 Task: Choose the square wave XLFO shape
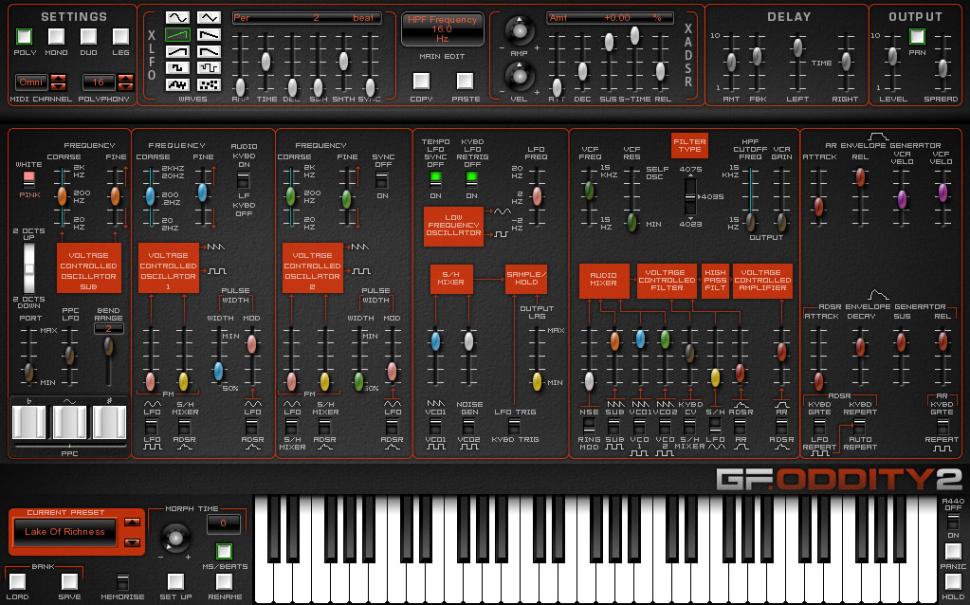click(177, 67)
